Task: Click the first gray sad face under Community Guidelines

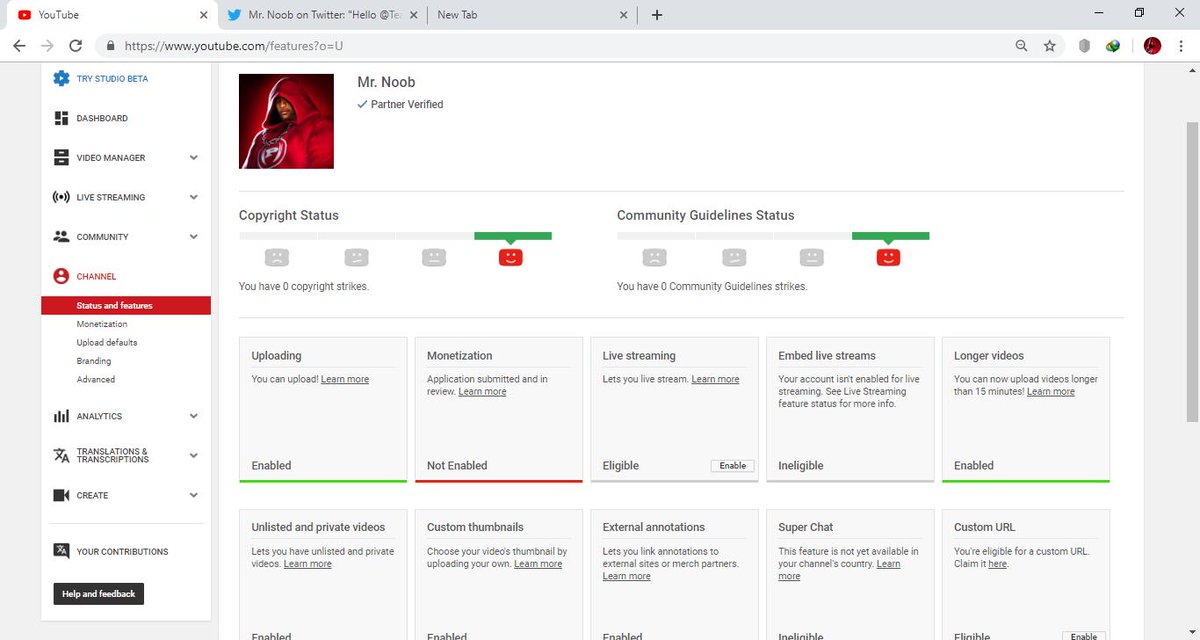Action: coord(654,257)
